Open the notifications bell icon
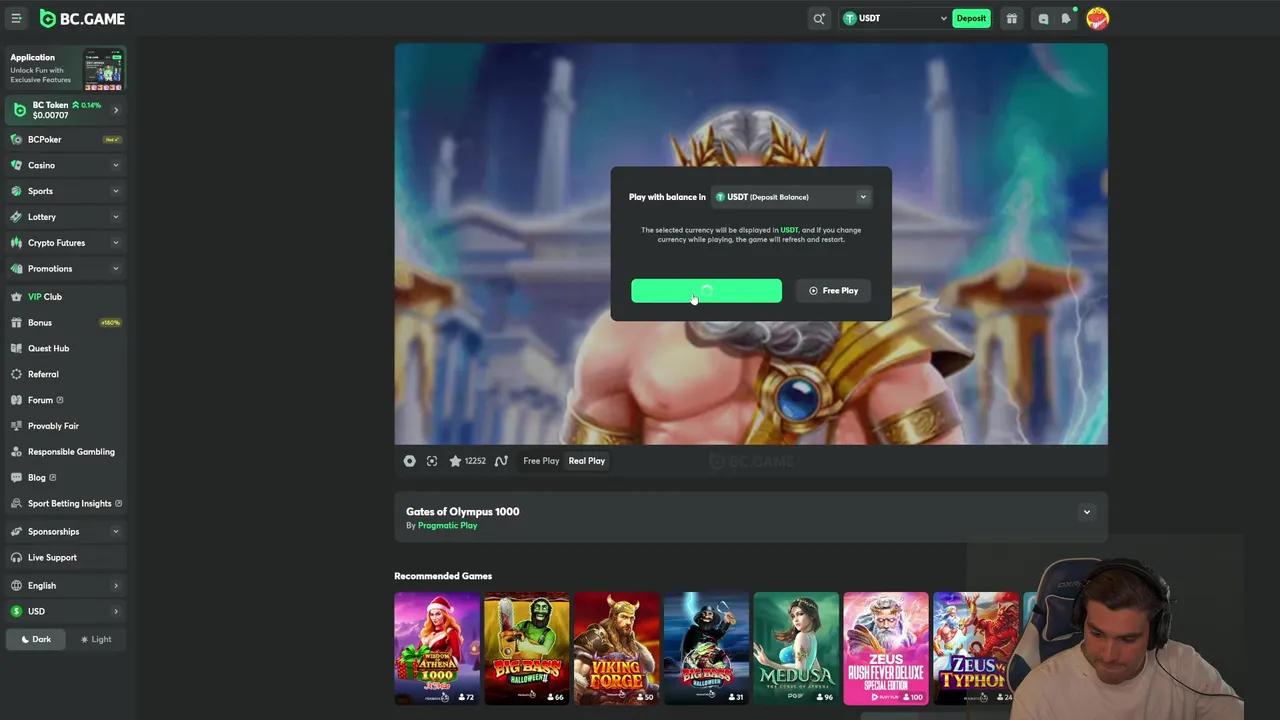1280x720 pixels. click(1065, 18)
